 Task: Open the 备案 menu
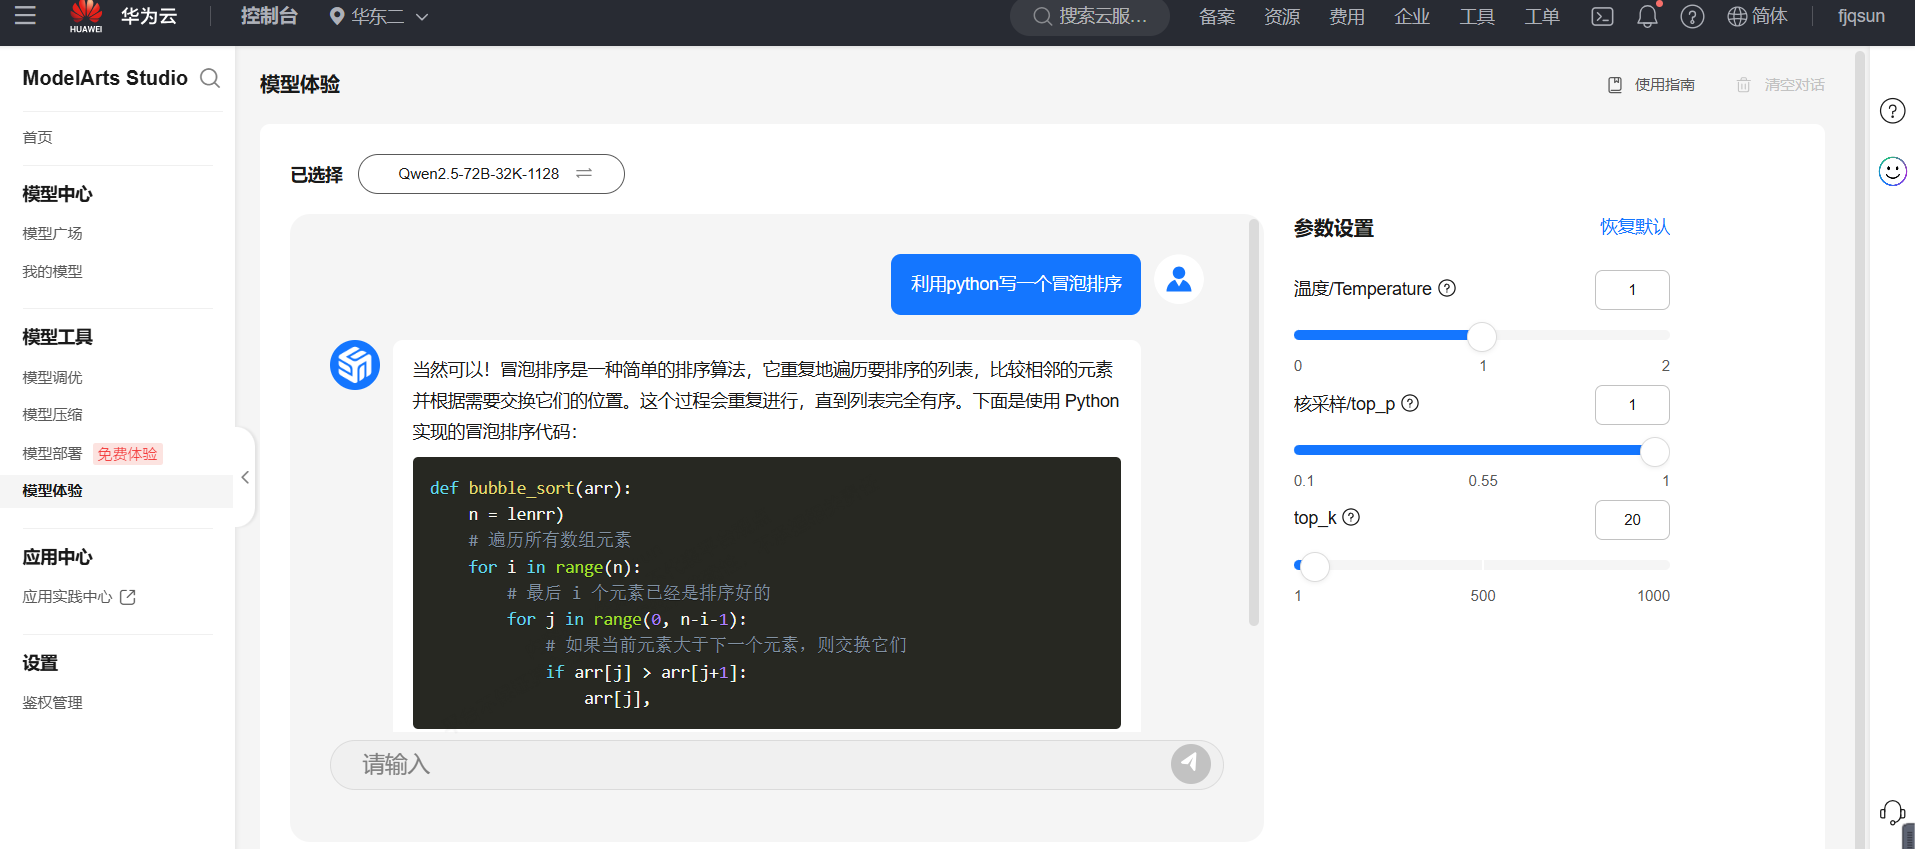tap(1217, 16)
